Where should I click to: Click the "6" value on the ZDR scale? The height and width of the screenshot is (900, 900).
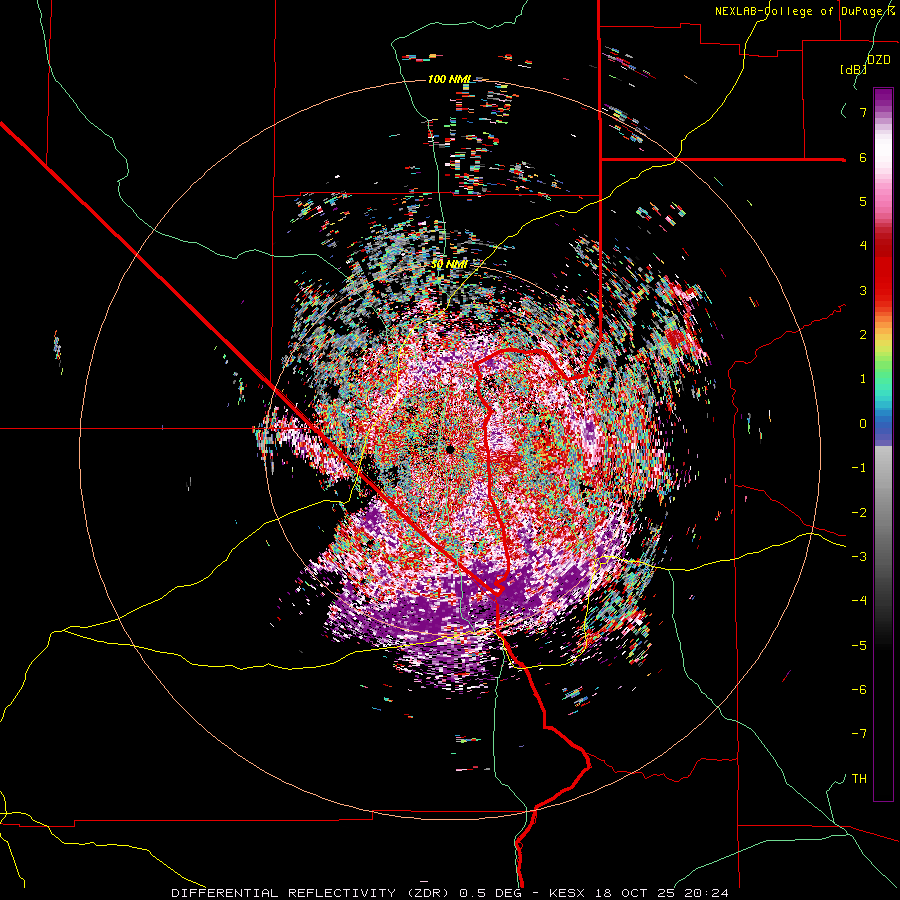pos(863,157)
